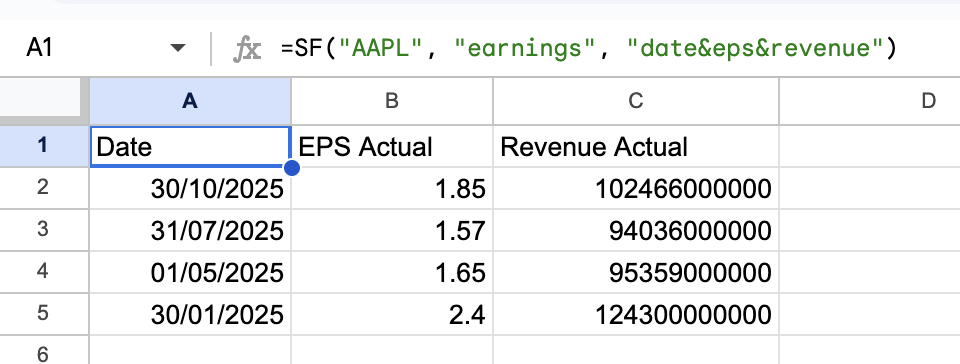Click the revenue value 102466000000
The image size is (960, 364).
pos(636,188)
